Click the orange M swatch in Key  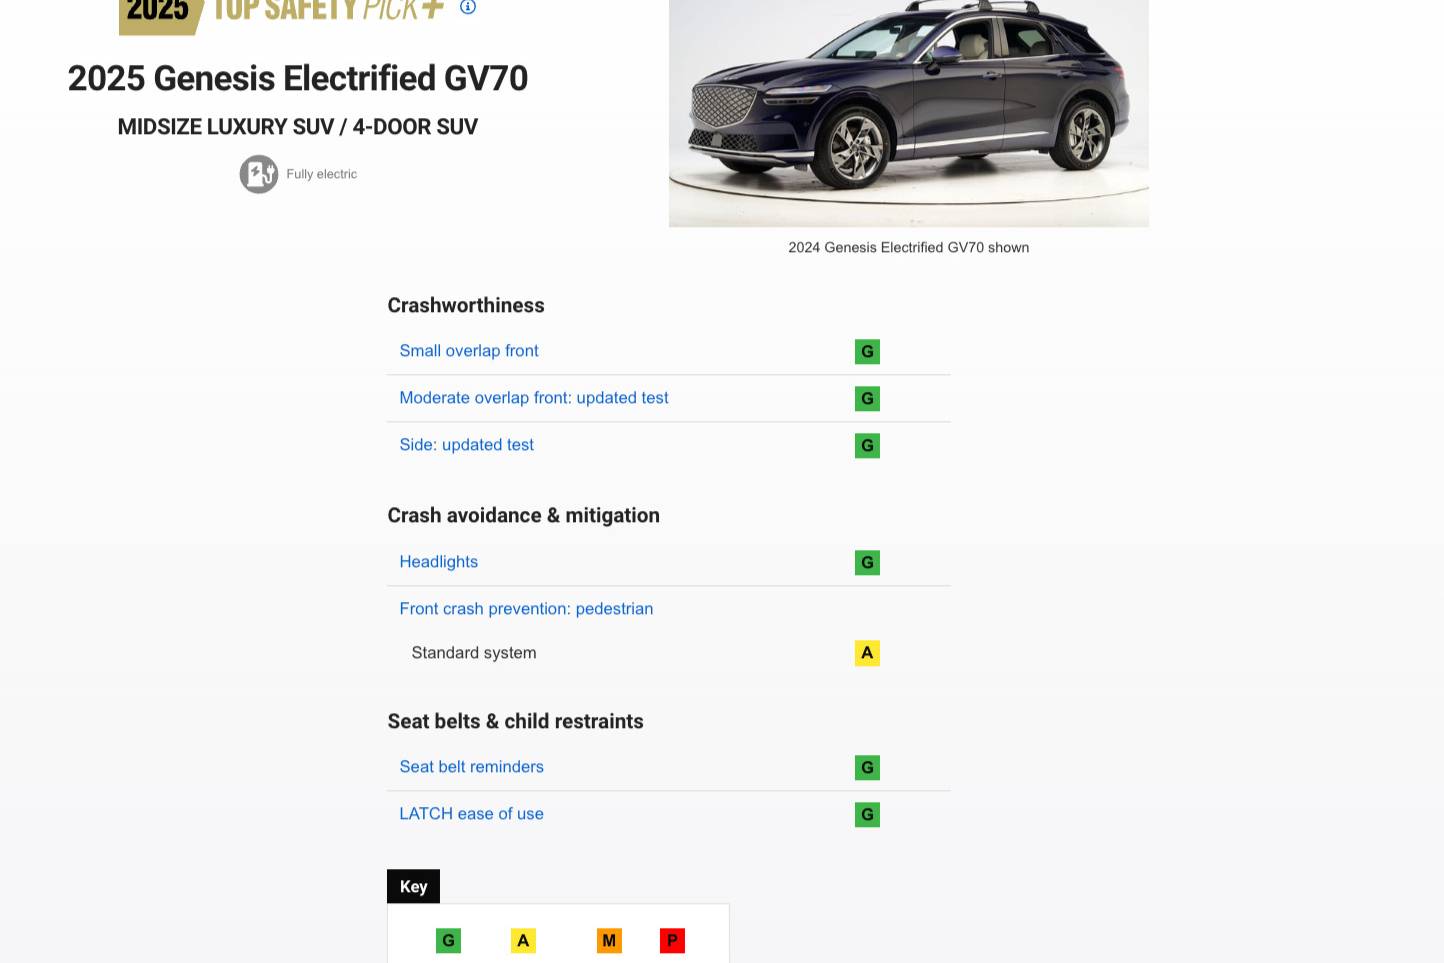click(609, 941)
